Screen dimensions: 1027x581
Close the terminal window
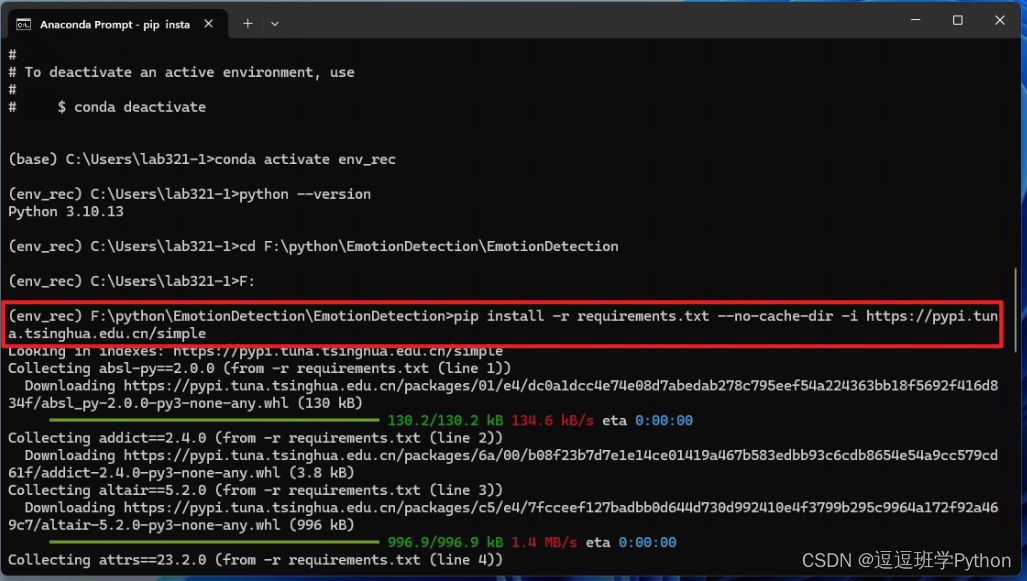coord(999,20)
